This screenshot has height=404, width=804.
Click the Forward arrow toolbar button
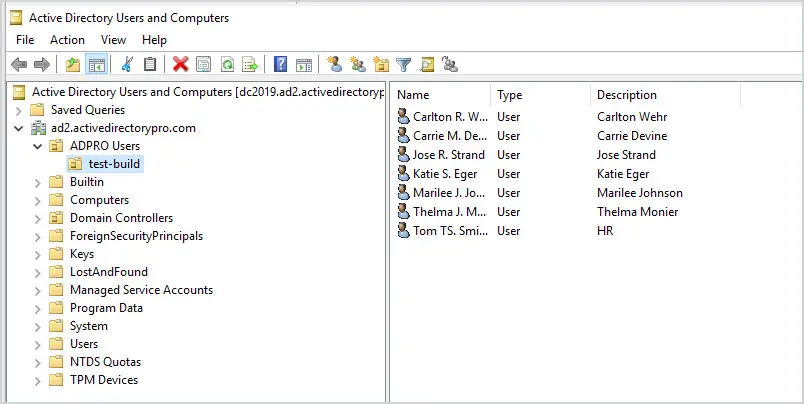[42, 65]
